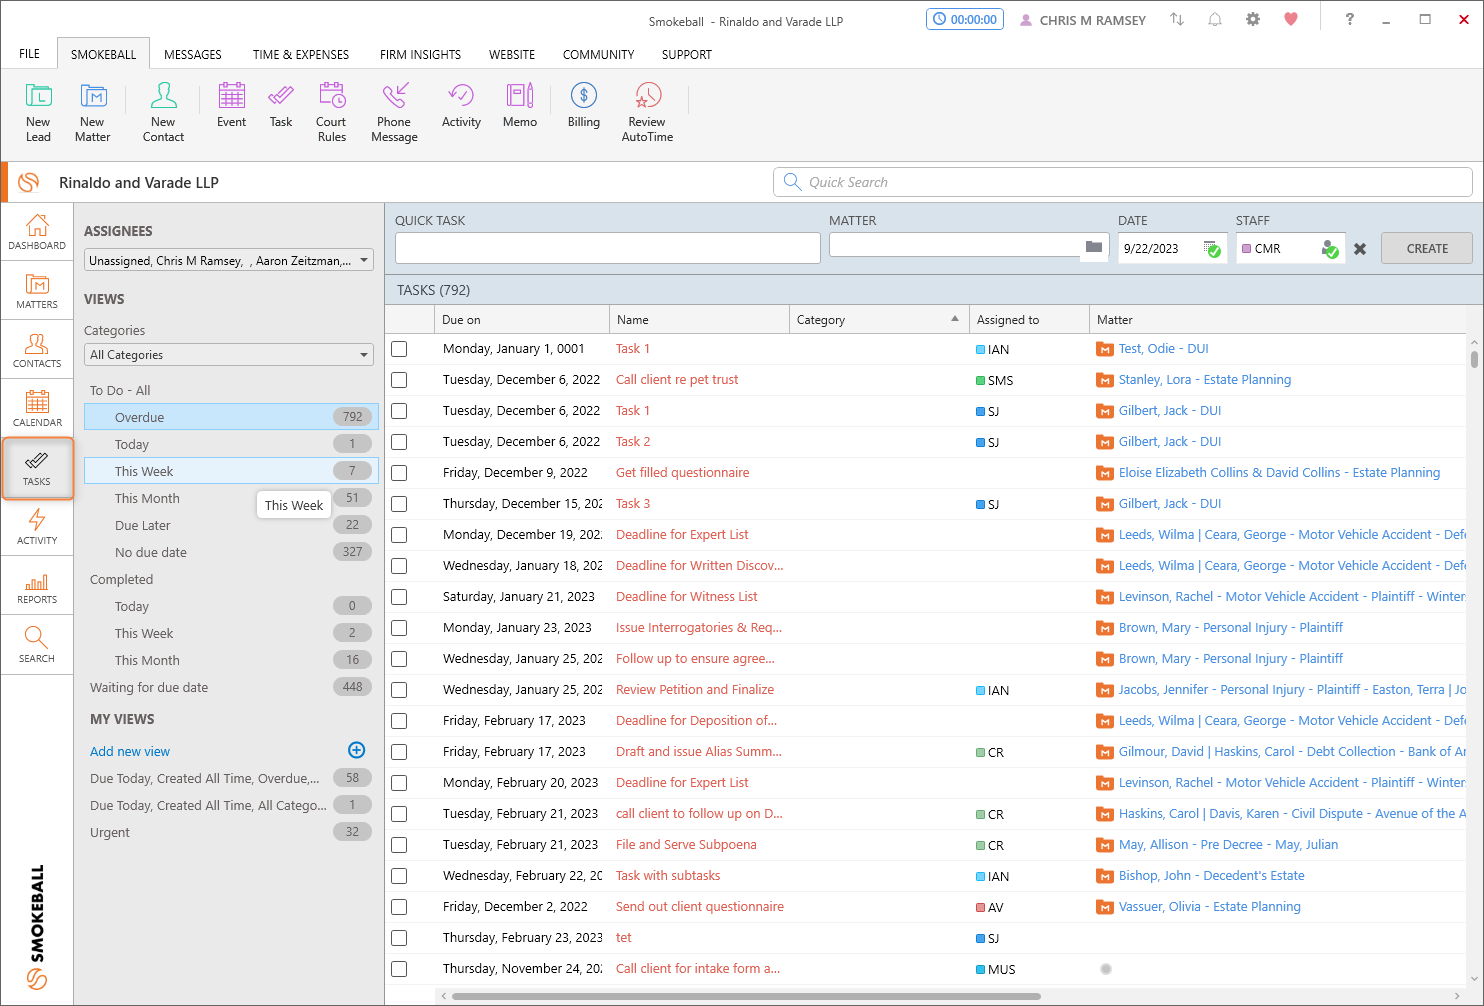Tick 'Deadline for Witness List' checkbox
Image resolution: width=1484 pixels, height=1006 pixels.
click(x=399, y=597)
